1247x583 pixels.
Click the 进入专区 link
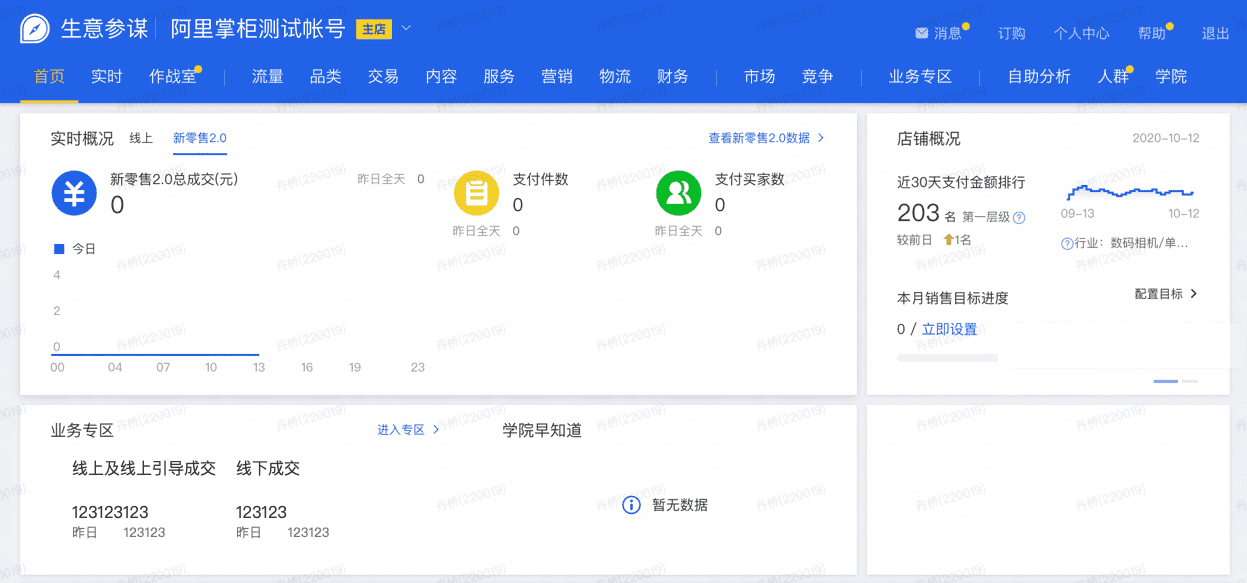(x=401, y=430)
